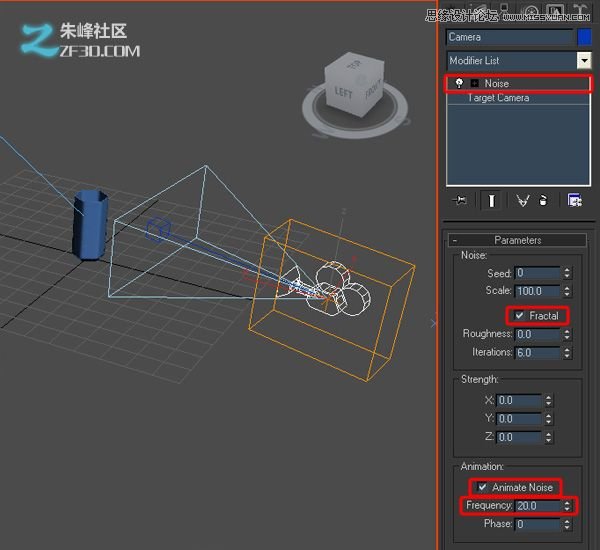Click the Strength X spinner arrows
Viewport: 600px width, 550px height.
[549, 400]
